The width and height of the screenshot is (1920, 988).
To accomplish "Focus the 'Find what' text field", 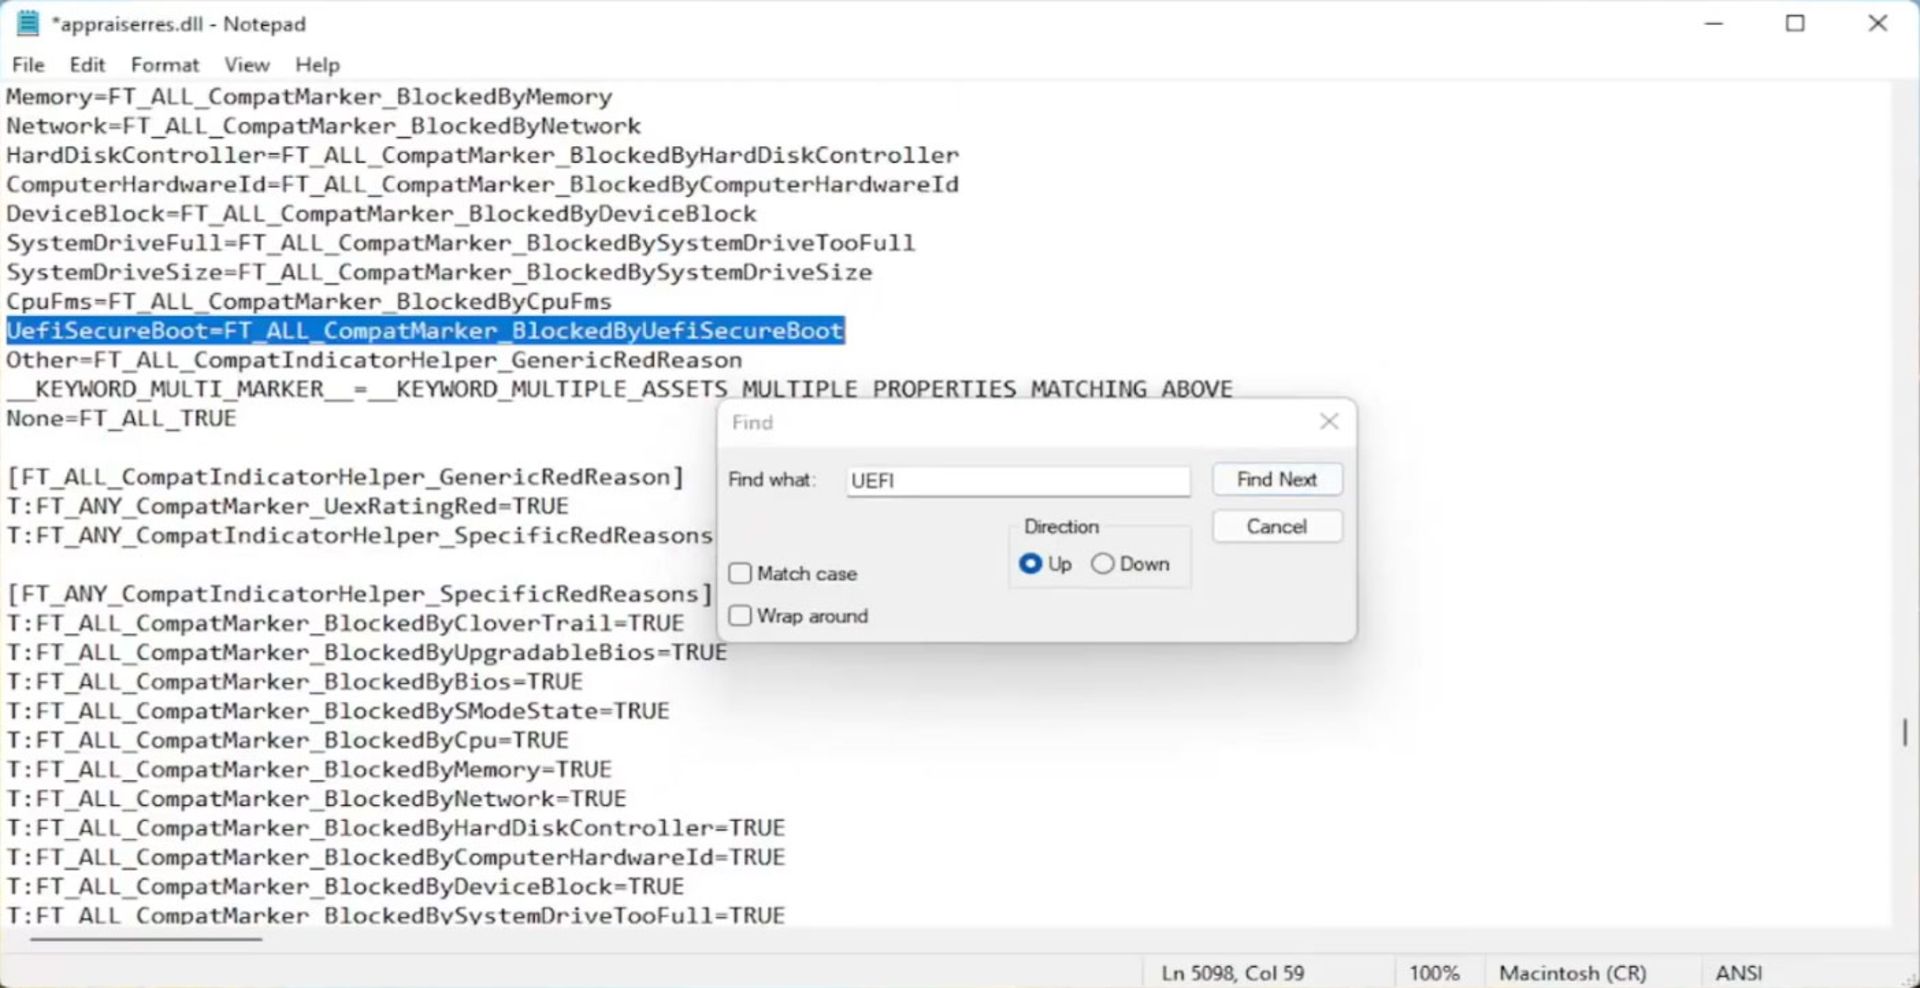I will coord(1017,481).
